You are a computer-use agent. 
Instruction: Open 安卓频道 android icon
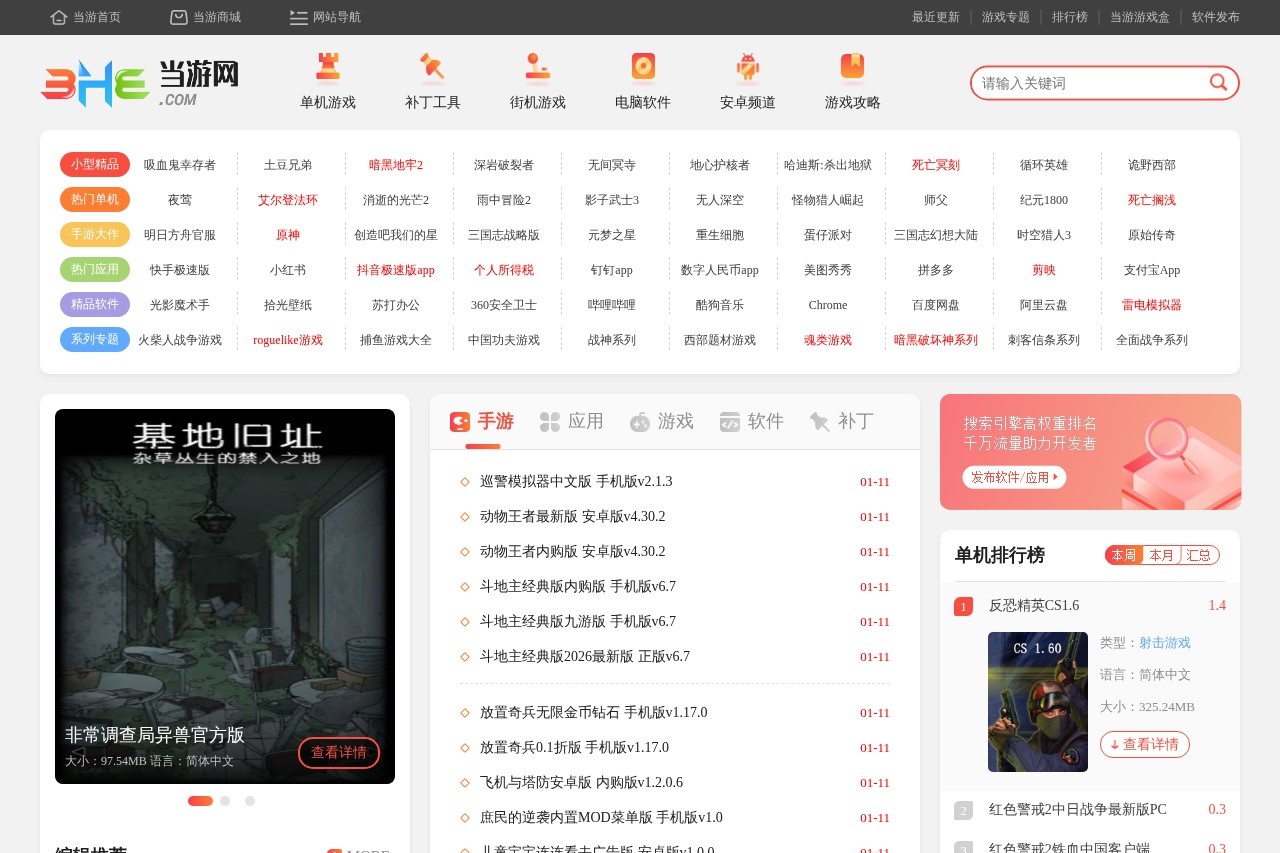748,66
